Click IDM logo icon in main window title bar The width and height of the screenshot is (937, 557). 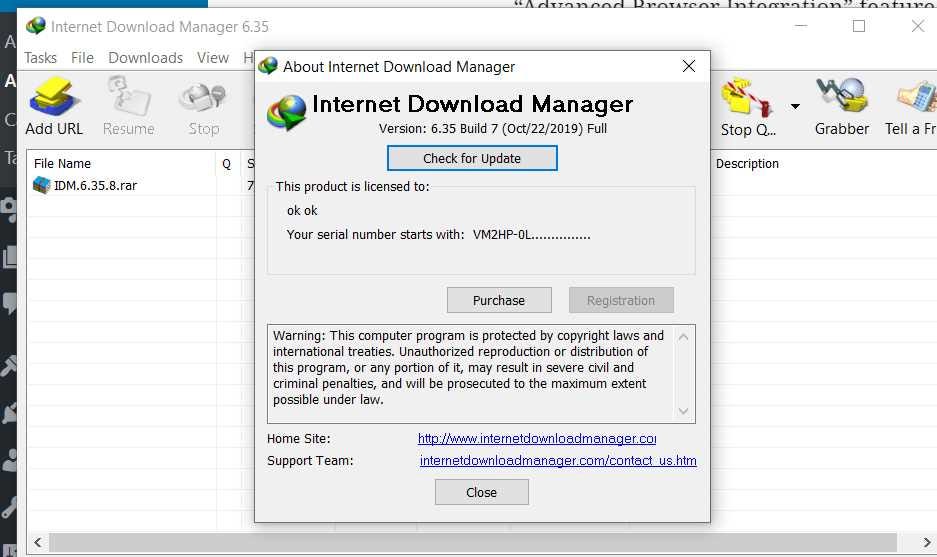(36, 26)
